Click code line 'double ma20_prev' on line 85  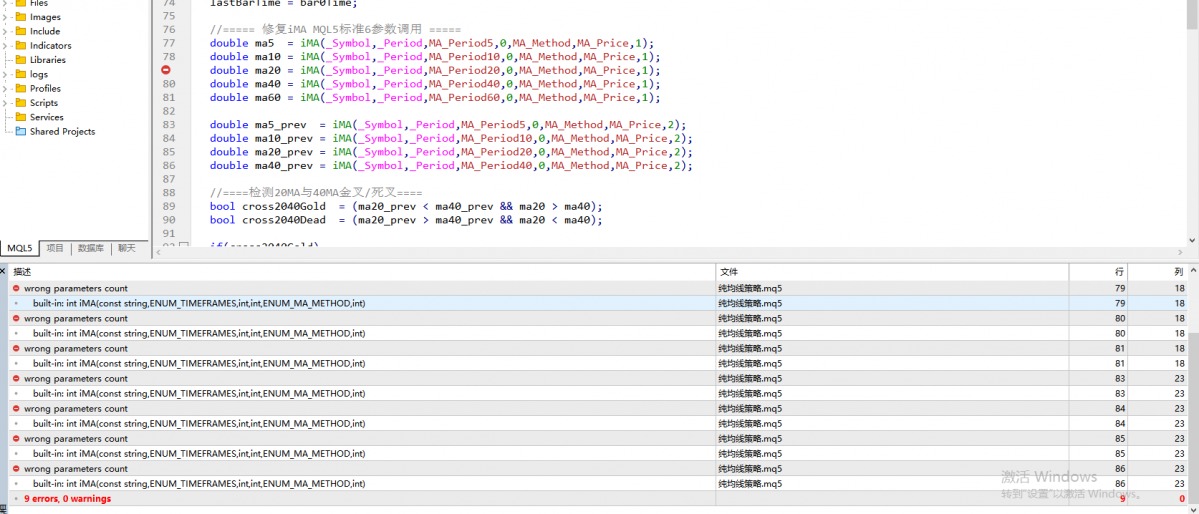pyautogui.click(x=451, y=152)
